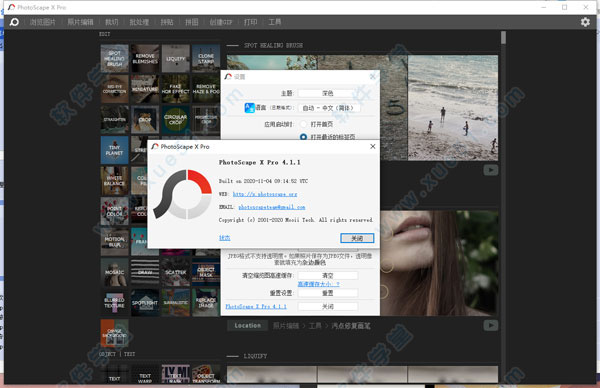Select the 打开最近的标签页 radio option

point(303,137)
